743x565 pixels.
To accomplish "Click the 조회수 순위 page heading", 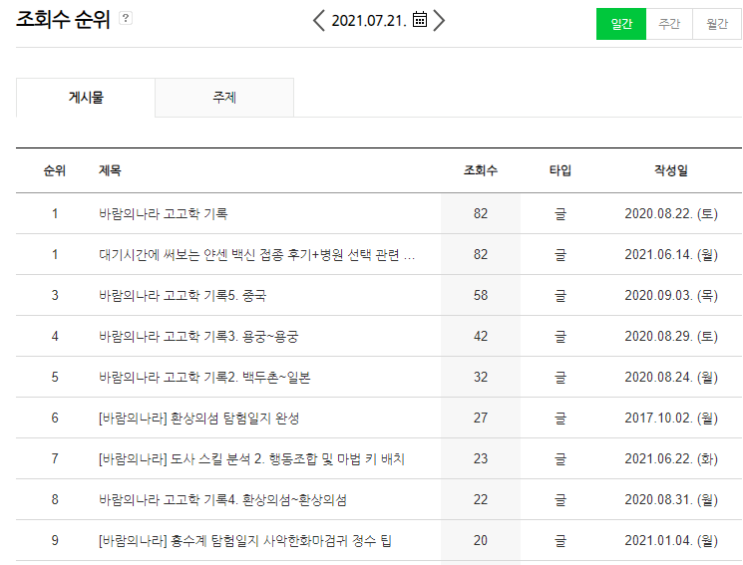I will pyautogui.click(x=63, y=19).
